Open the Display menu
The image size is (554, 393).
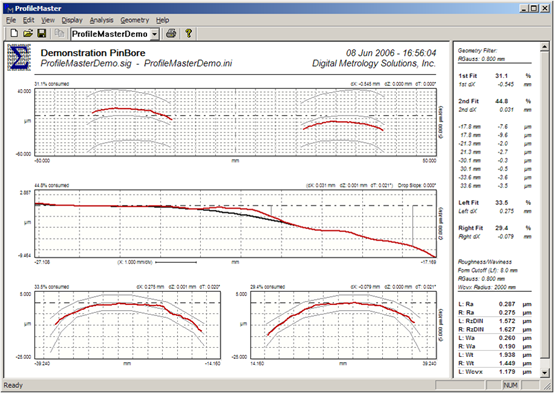pos(72,20)
